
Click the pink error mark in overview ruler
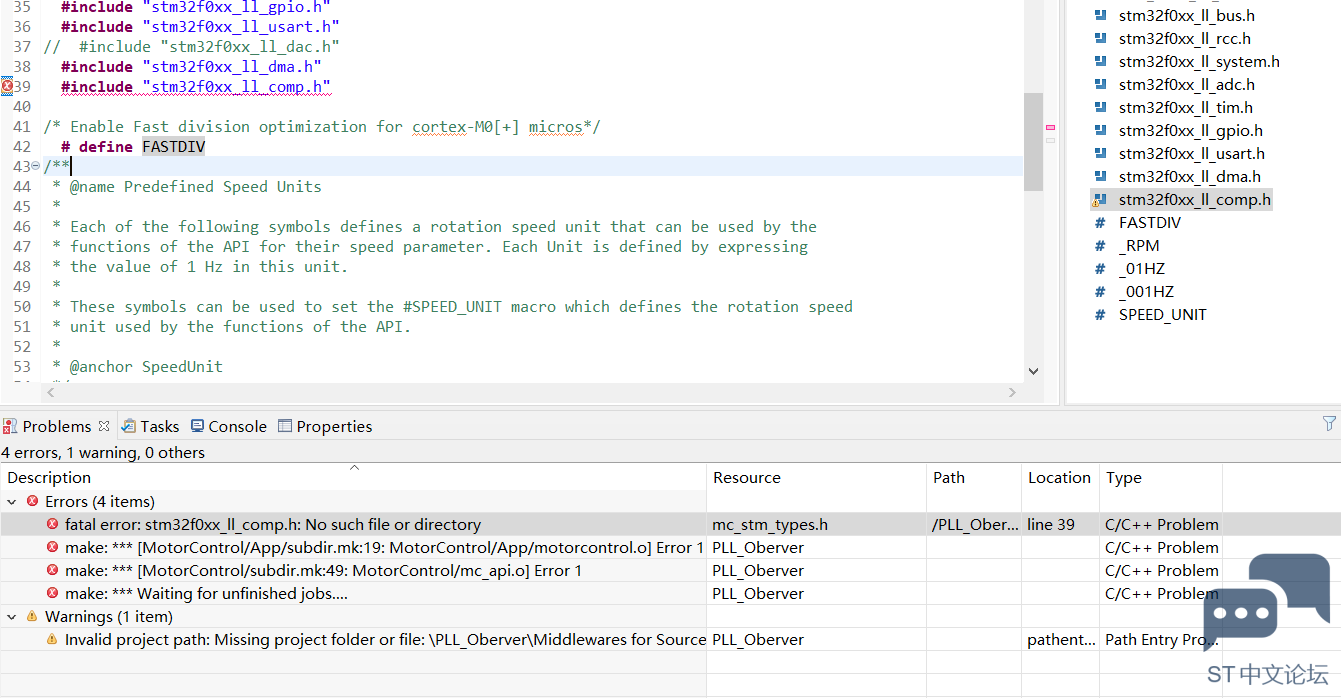pyautogui.click(x=1050, y=128)
